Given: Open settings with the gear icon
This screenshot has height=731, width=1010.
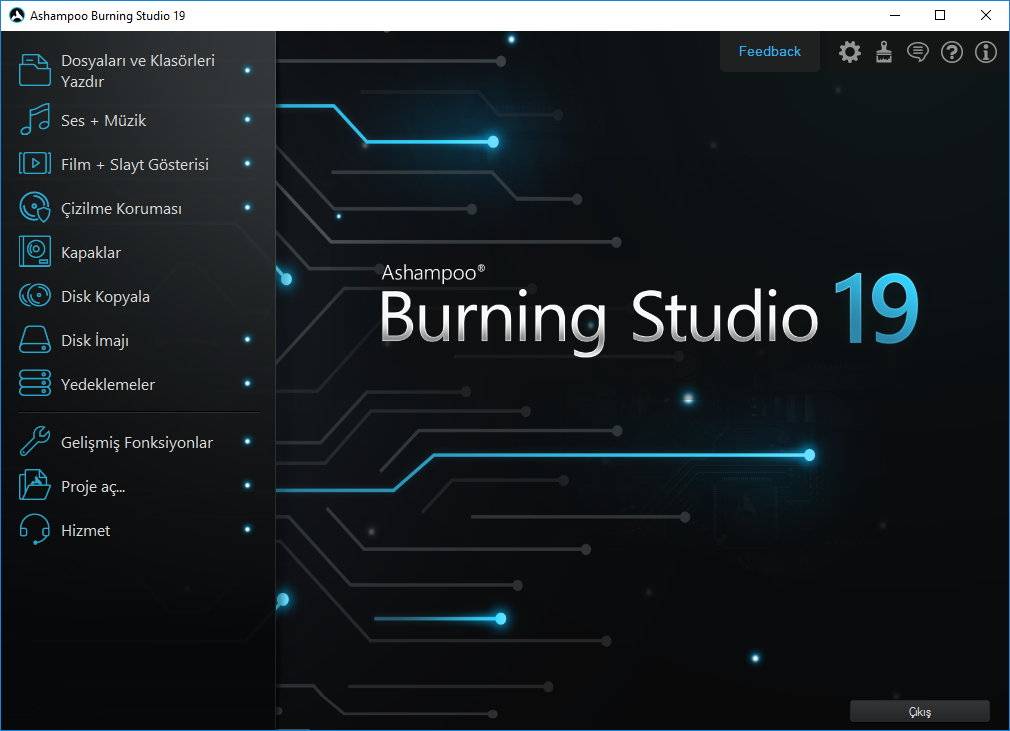Looking at the screenshot, I should [x=849, y=52].
